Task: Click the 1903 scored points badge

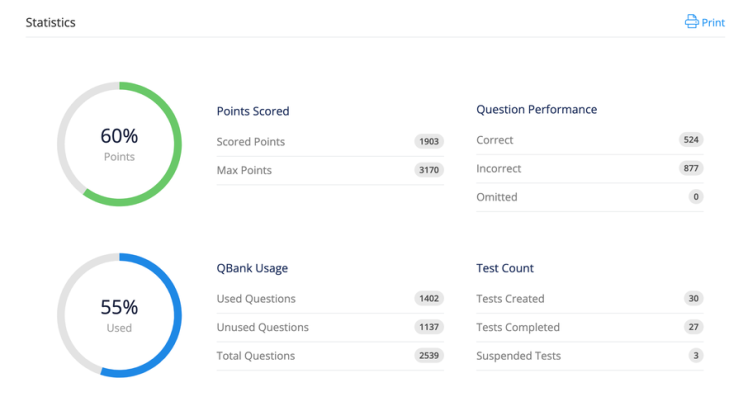Action: click(x=429, y=142)
